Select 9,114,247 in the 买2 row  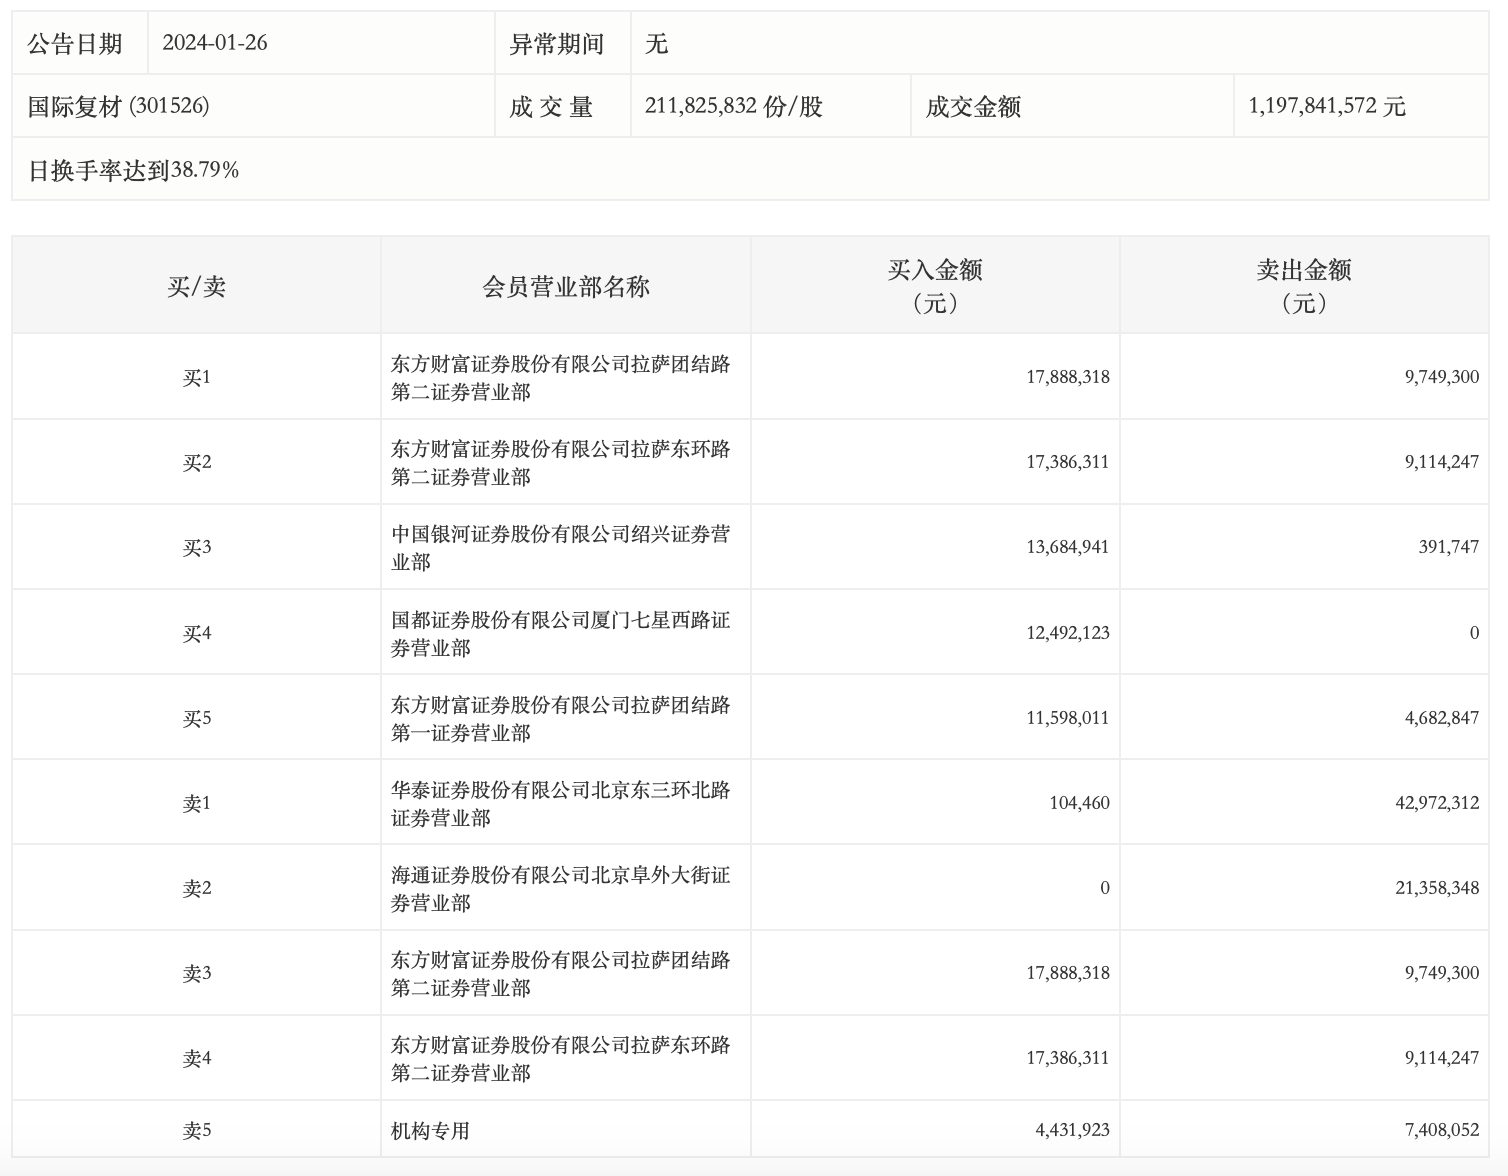click(1442, 462)
